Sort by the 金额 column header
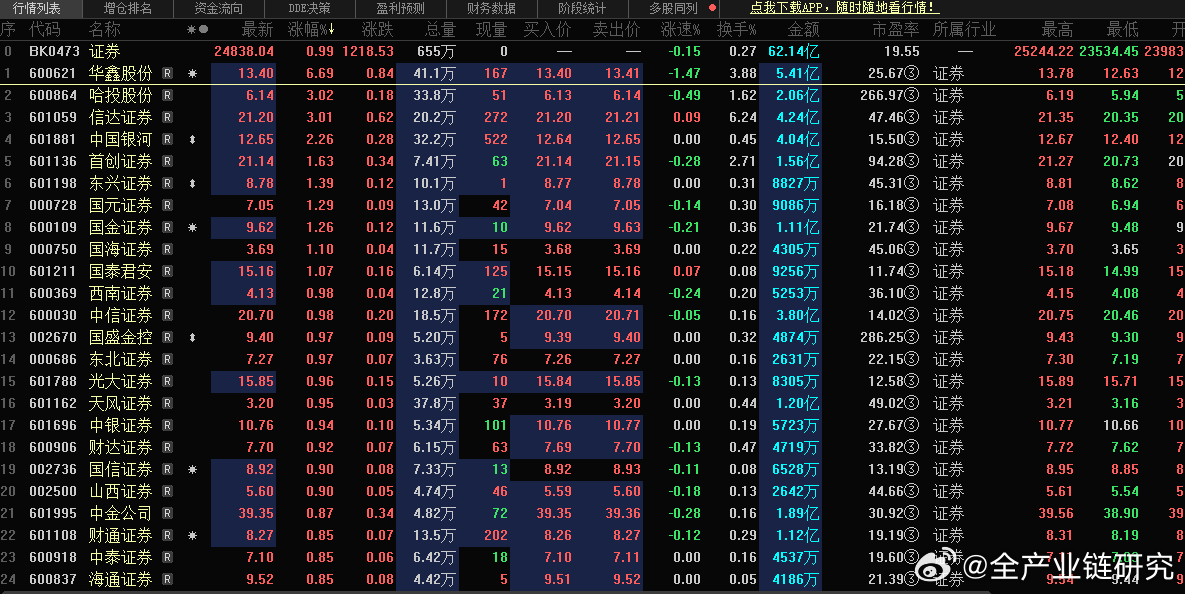This screenshot has height=594, width=1185. coord(803,29)
